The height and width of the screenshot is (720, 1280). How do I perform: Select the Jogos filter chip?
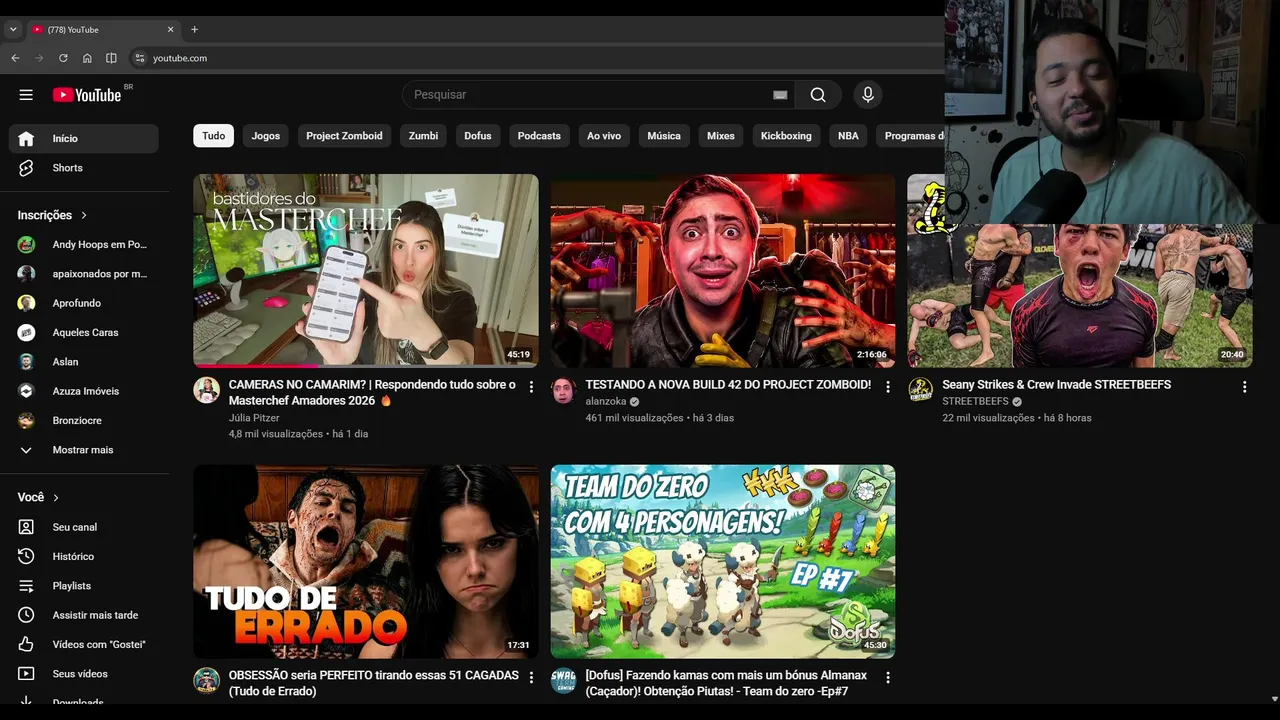[266, 136]
